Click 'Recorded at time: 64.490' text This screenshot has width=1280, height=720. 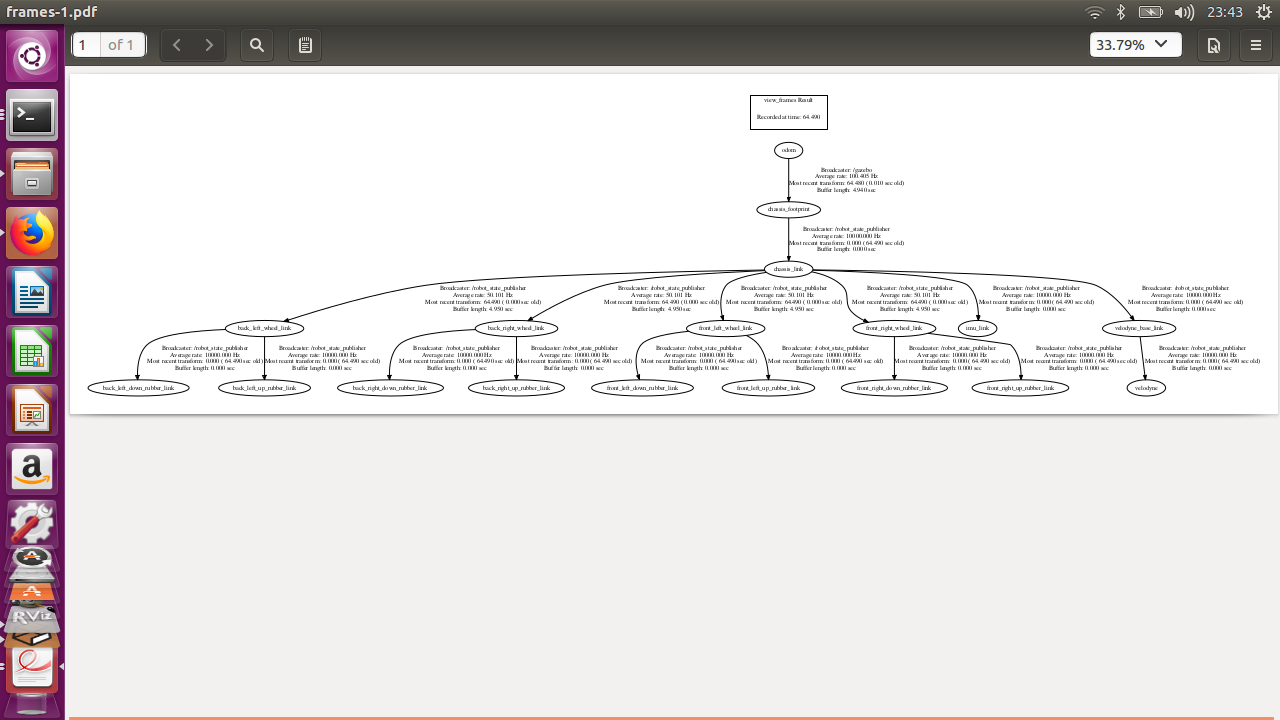789,117
